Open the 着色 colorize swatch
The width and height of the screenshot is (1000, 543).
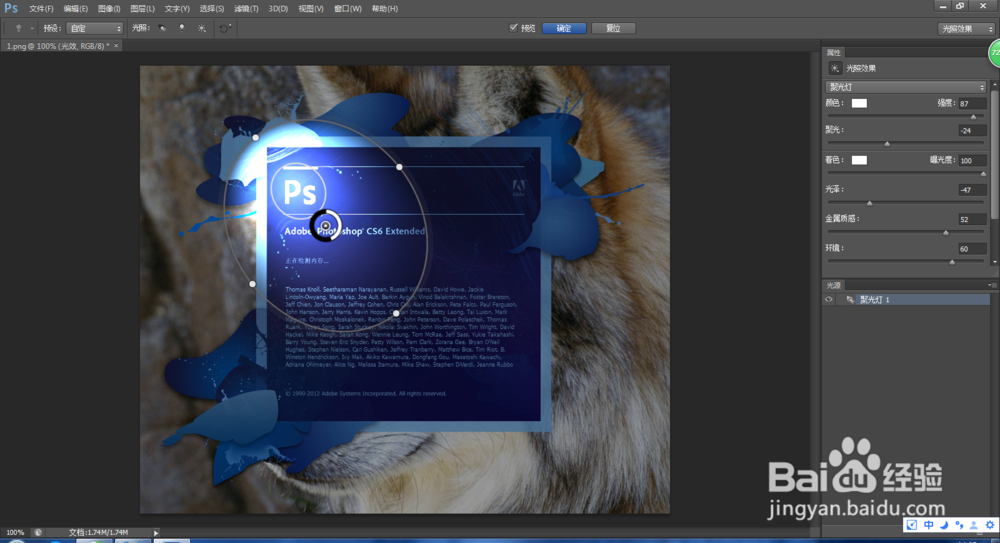click(x=859, y=160)
